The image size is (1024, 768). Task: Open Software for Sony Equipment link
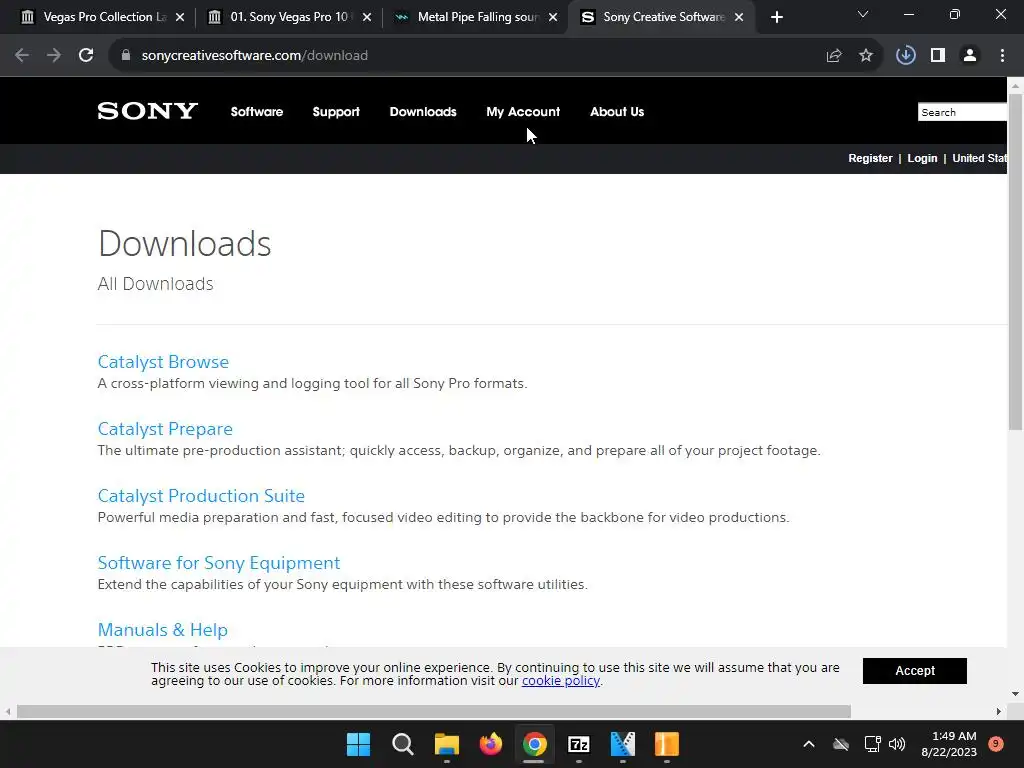tap(219, 563)
